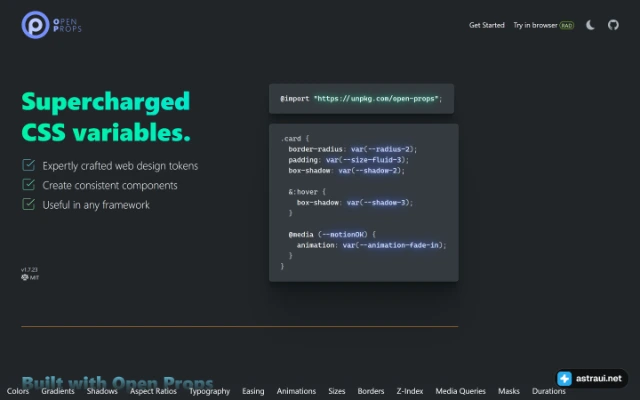Screen dimensions: 640x400
Task: Open Aspect Ratios section
Action: 153,391
